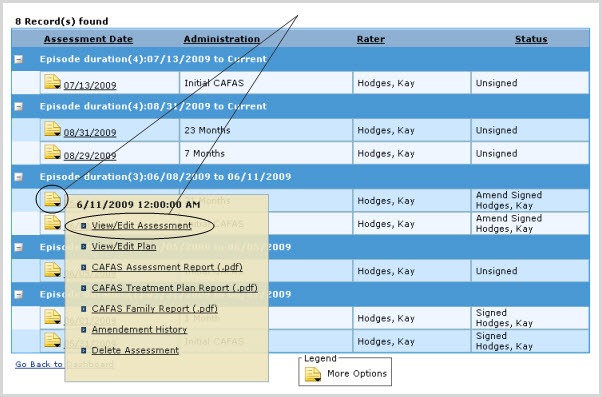Image resolution: width=602 pixels, height=397 pixels.
Task: Sort by Status column header
Action: coord(531,39)
